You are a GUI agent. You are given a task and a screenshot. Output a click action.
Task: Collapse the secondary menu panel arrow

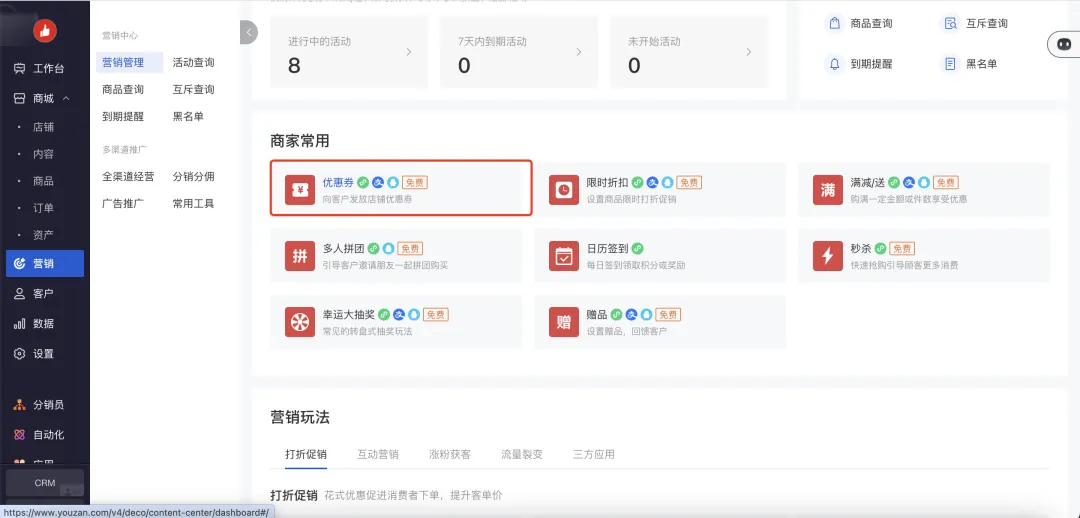point(248,33)
